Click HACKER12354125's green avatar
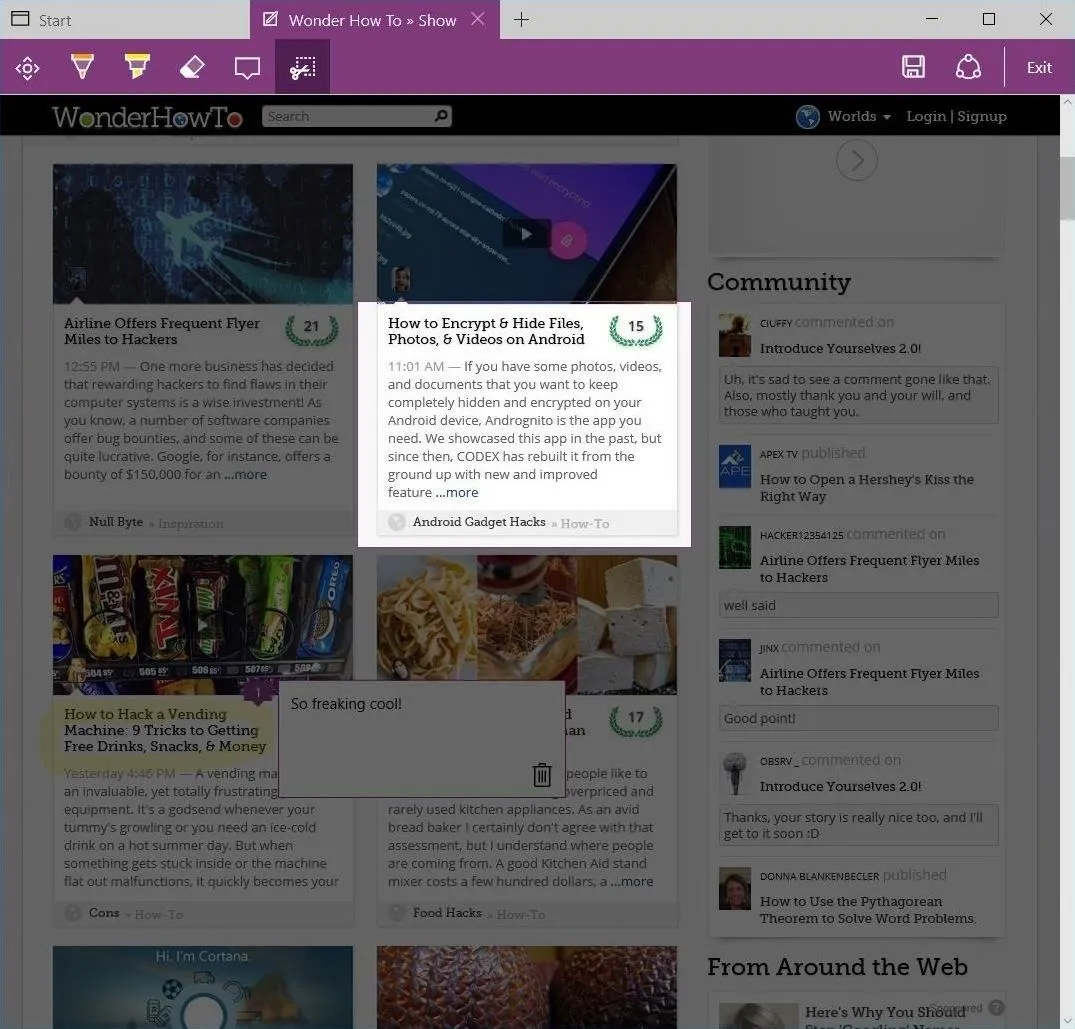 click(x=735, y=547)
